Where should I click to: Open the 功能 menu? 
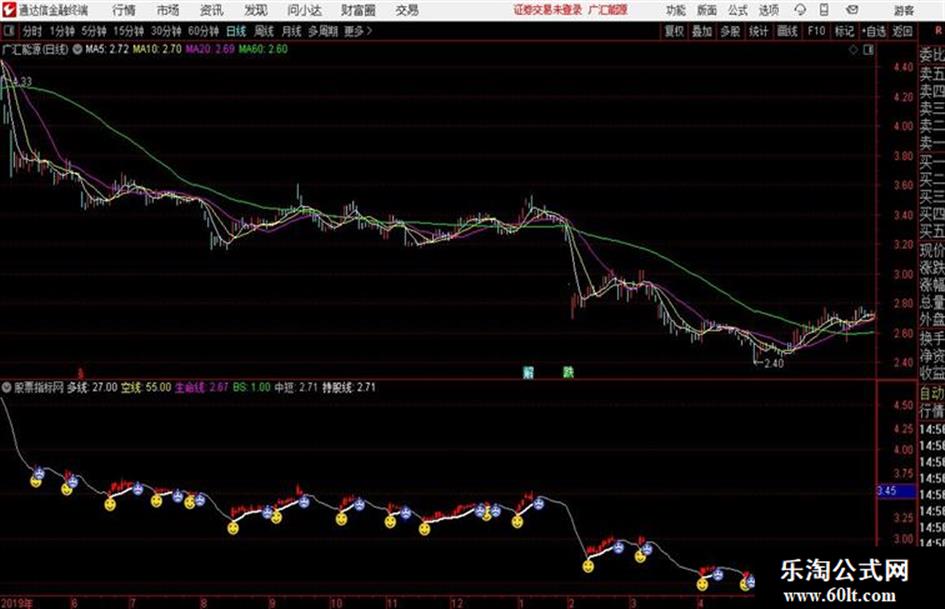[676, 10]
